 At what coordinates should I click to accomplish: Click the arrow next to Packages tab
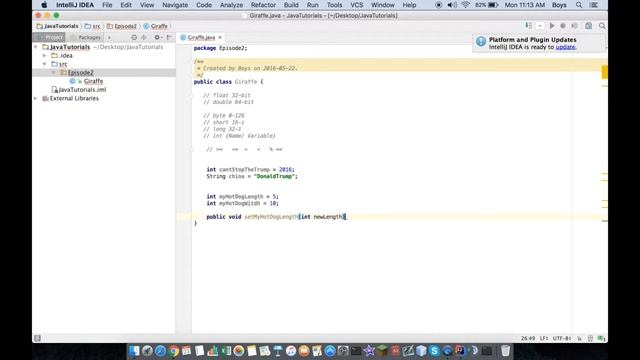click(x=109, y=37)
